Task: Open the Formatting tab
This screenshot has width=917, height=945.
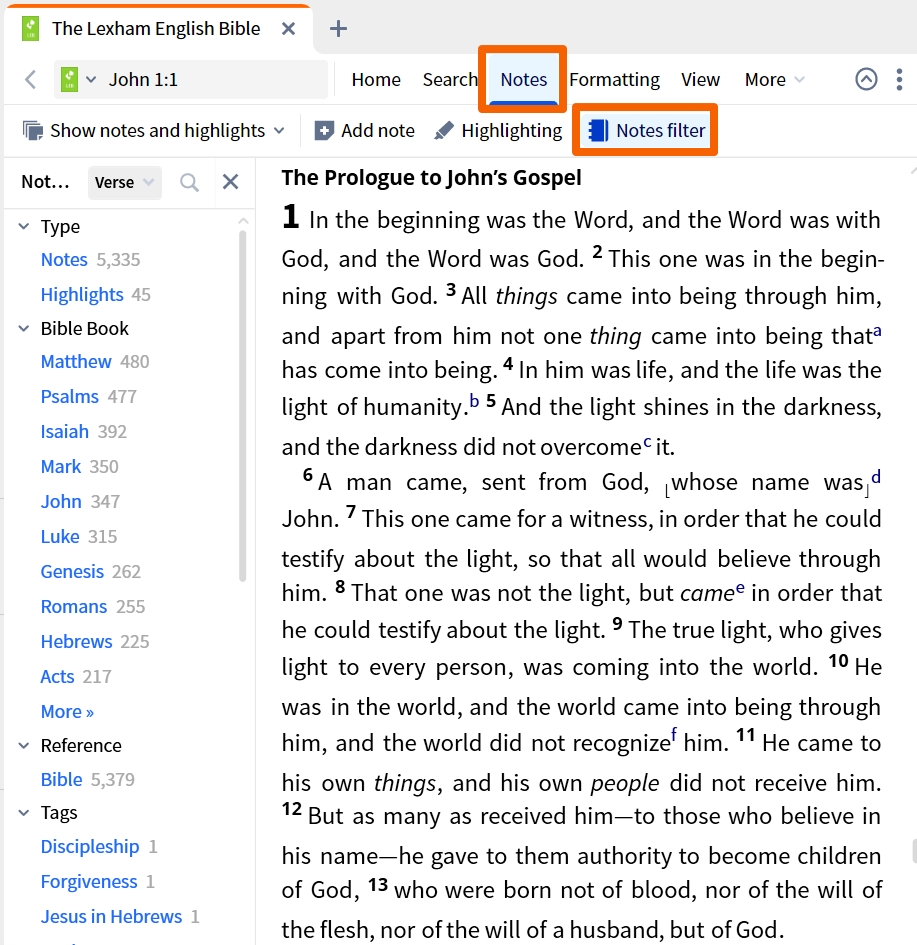Action: (x=615, y=80)
